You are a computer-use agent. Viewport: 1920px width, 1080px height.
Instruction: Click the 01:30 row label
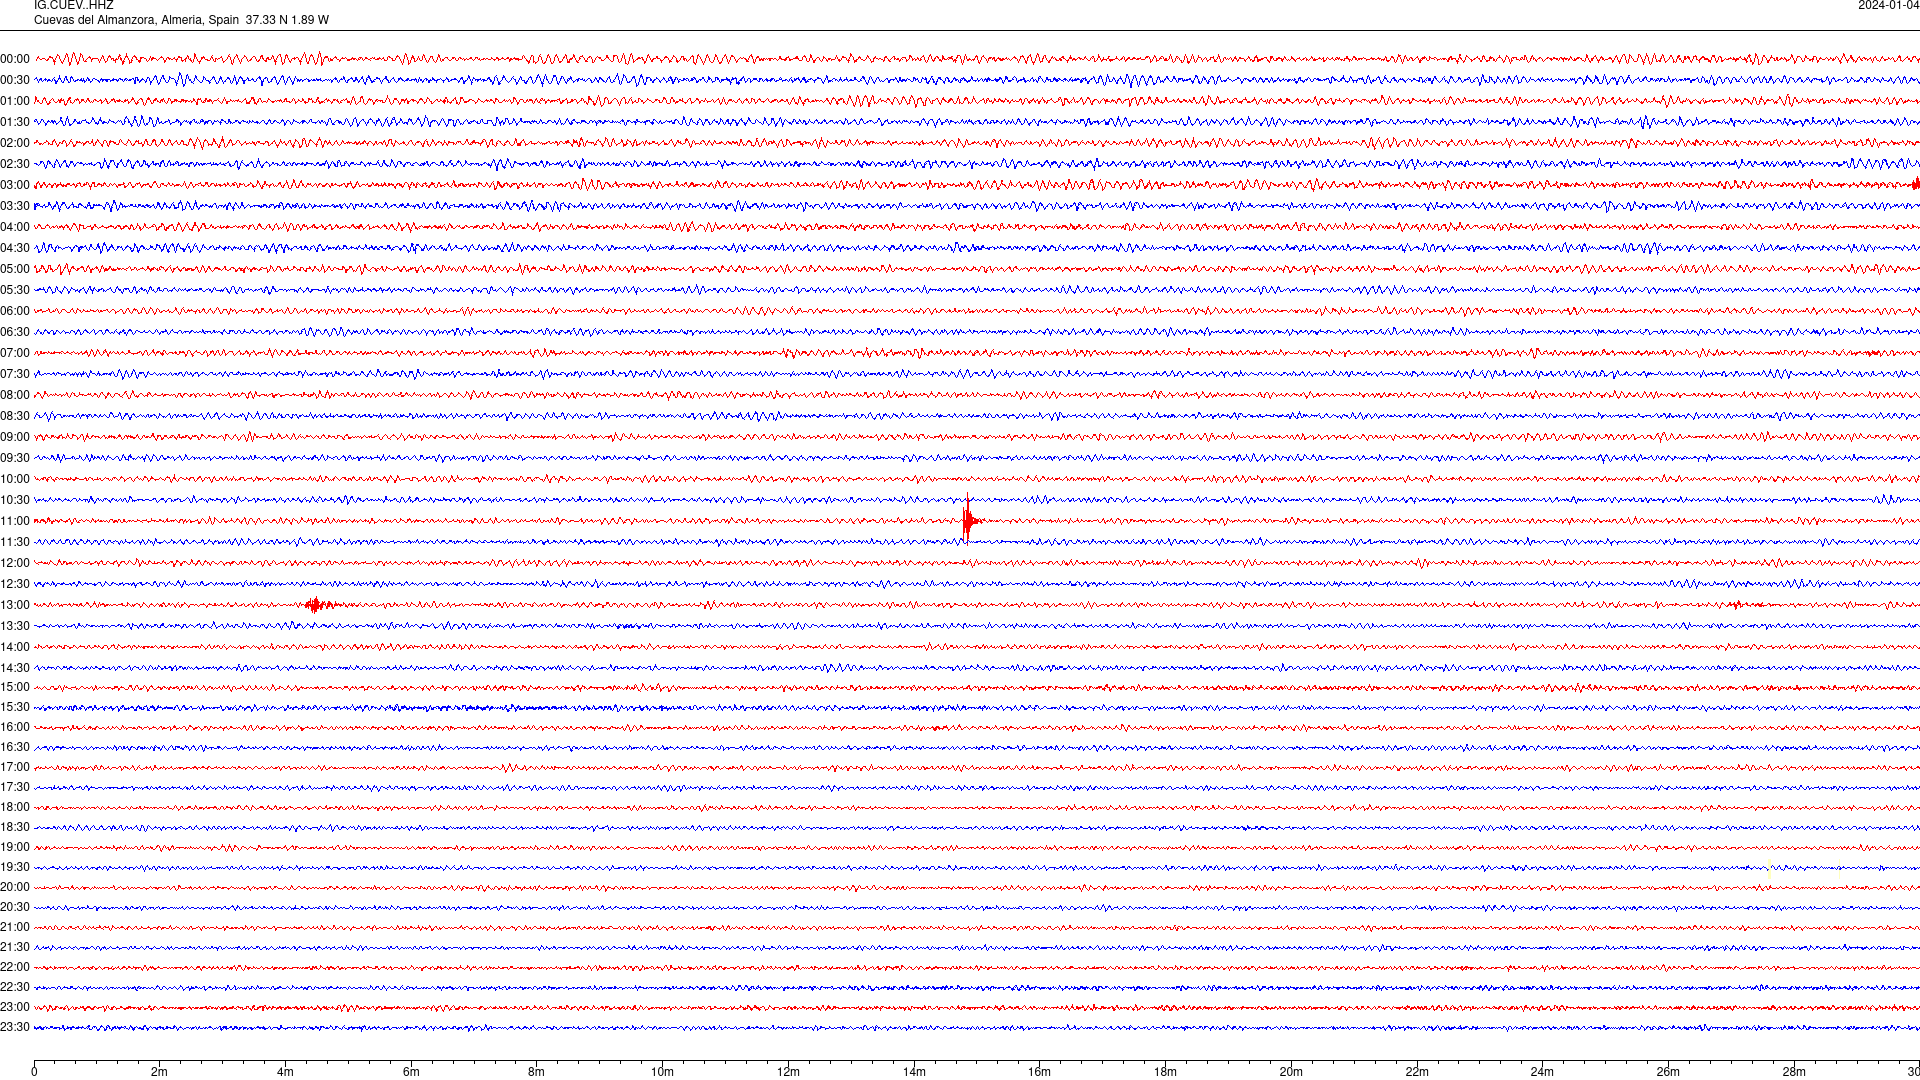tap(15, 122)
